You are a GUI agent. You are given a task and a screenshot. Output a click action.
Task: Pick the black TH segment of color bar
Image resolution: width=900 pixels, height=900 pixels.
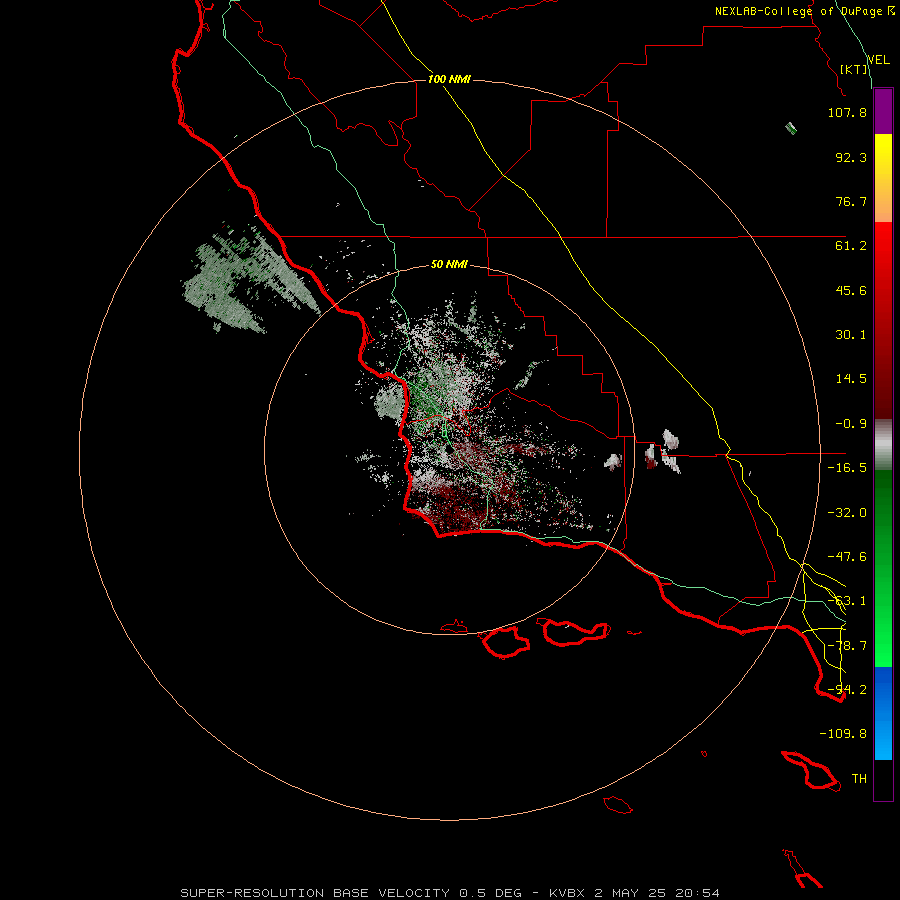click(x=883, y=779)
